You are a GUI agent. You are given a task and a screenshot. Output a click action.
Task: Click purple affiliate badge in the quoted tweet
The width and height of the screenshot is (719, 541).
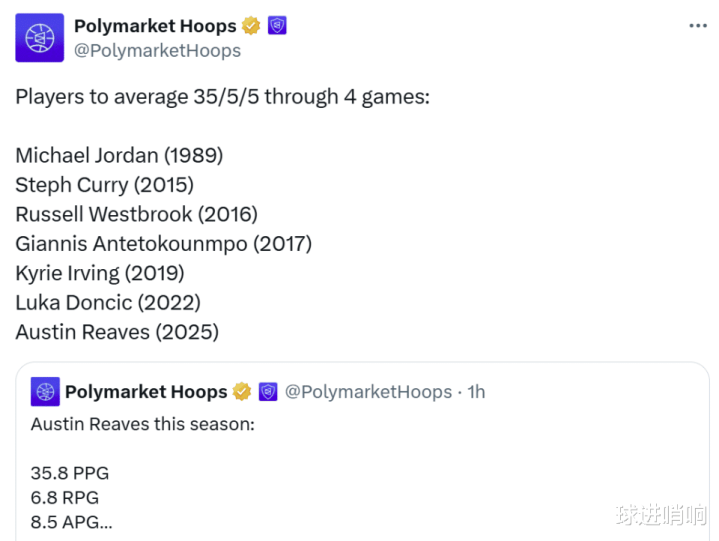pyautogui.click(x=268, y=391)
